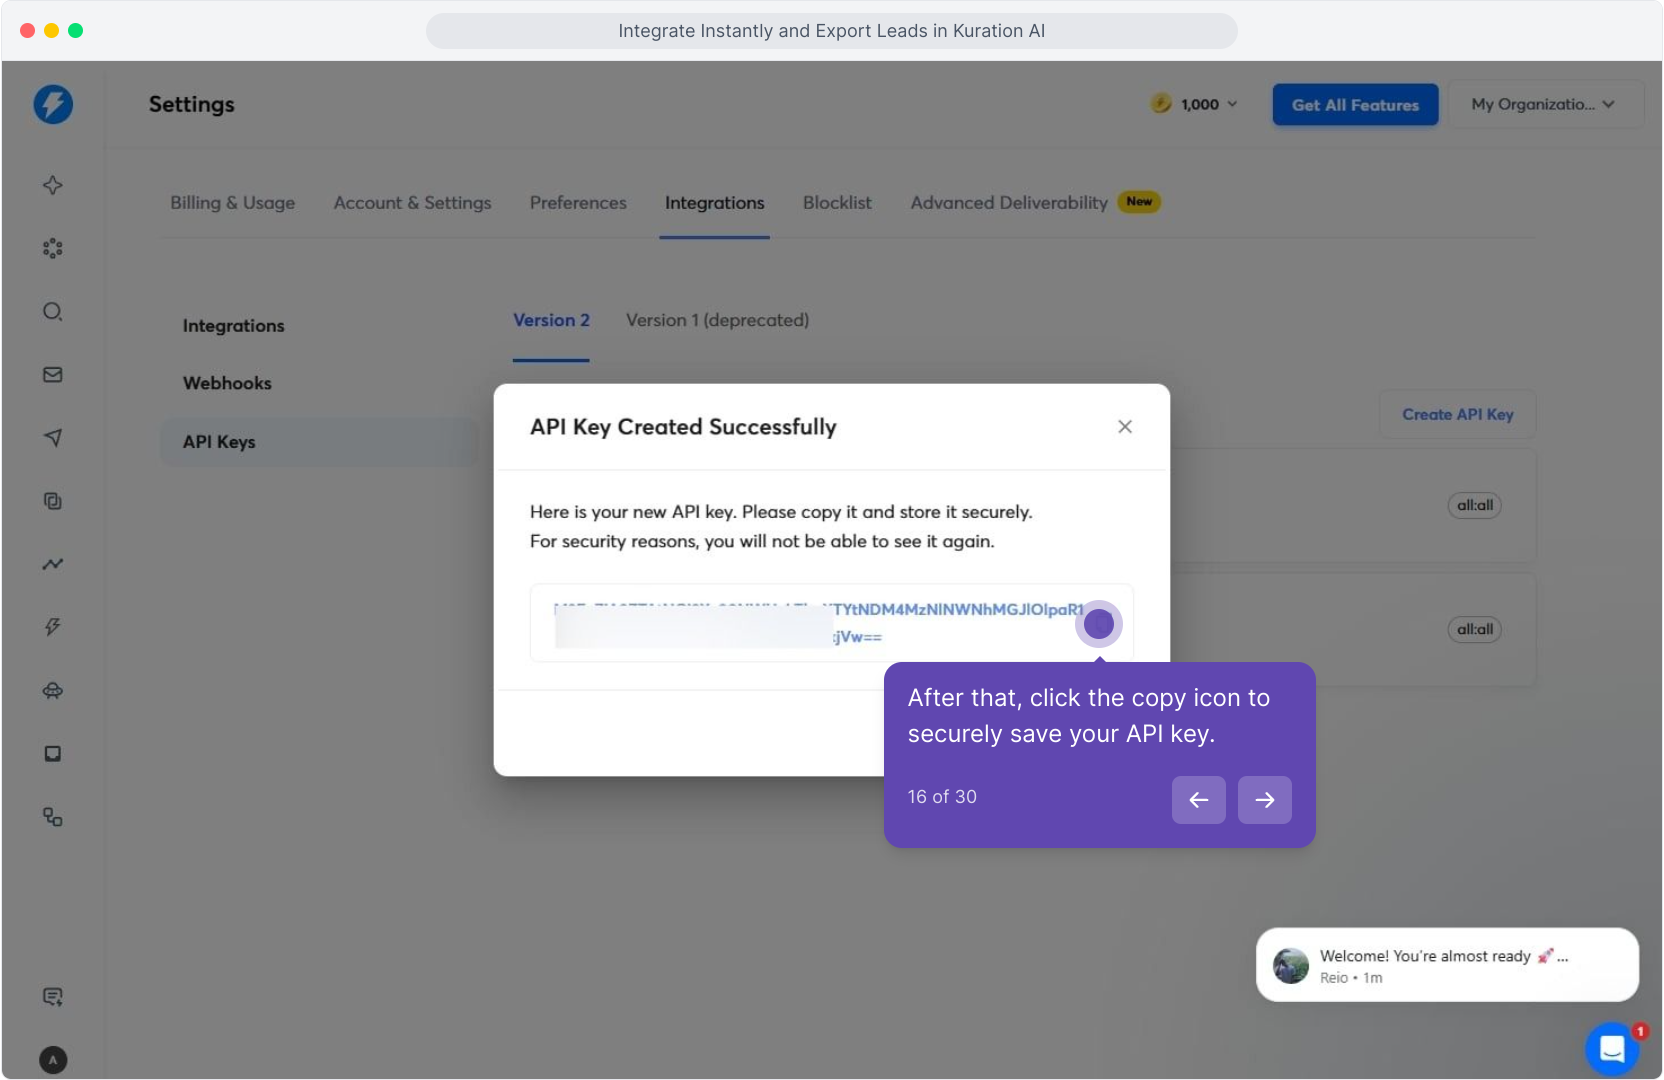Click the macOS yellow minimize window button
1664x1080 pixels.
click(x=51, y=30)
